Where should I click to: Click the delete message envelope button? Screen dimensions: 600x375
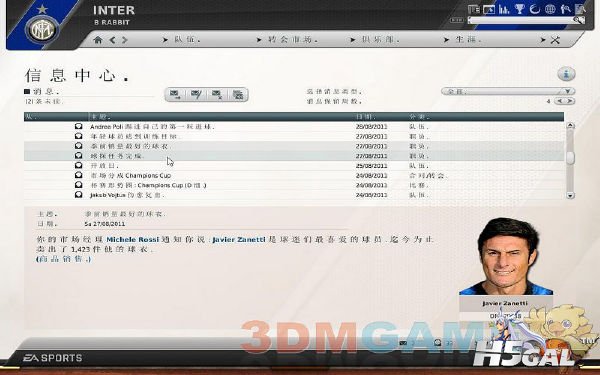pos(217,95)
